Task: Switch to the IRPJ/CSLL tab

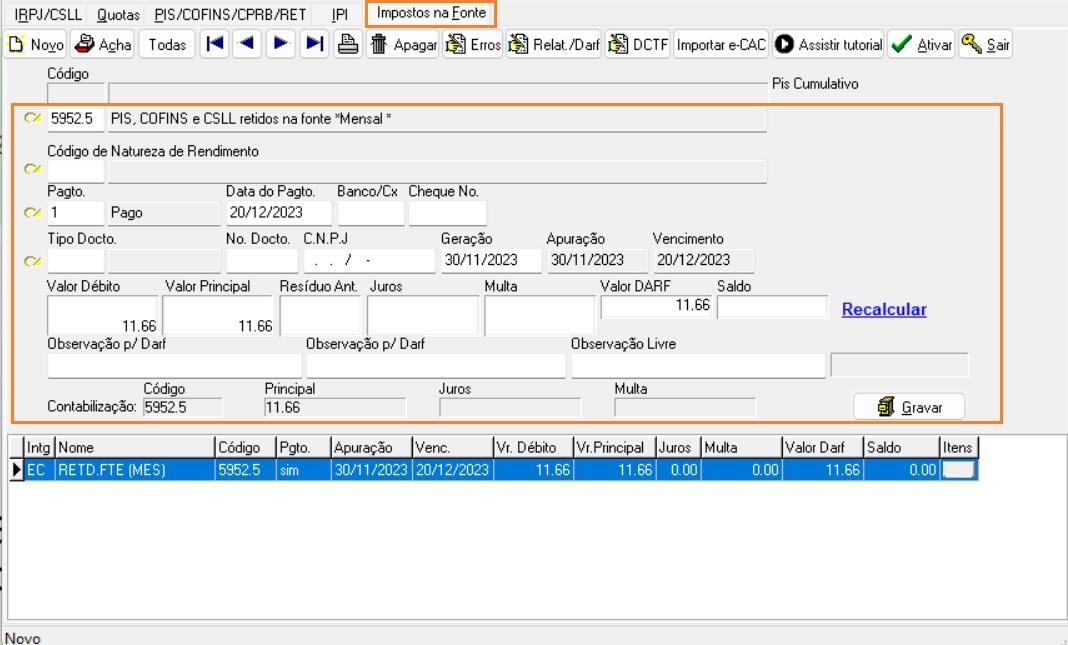Action: coord(48,14)
